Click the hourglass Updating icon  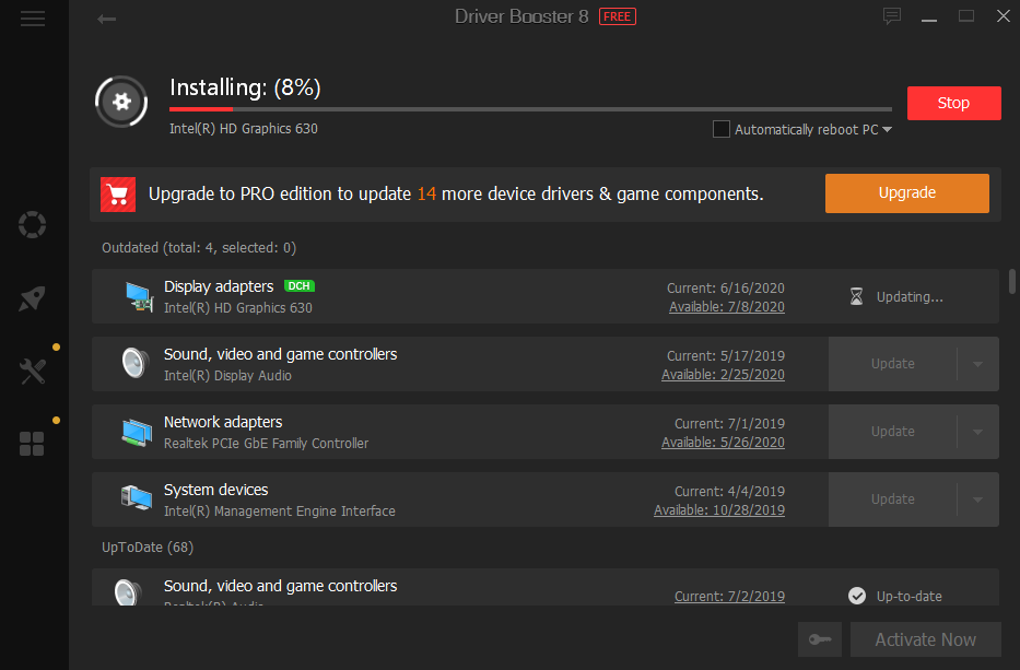pos(856,297)
